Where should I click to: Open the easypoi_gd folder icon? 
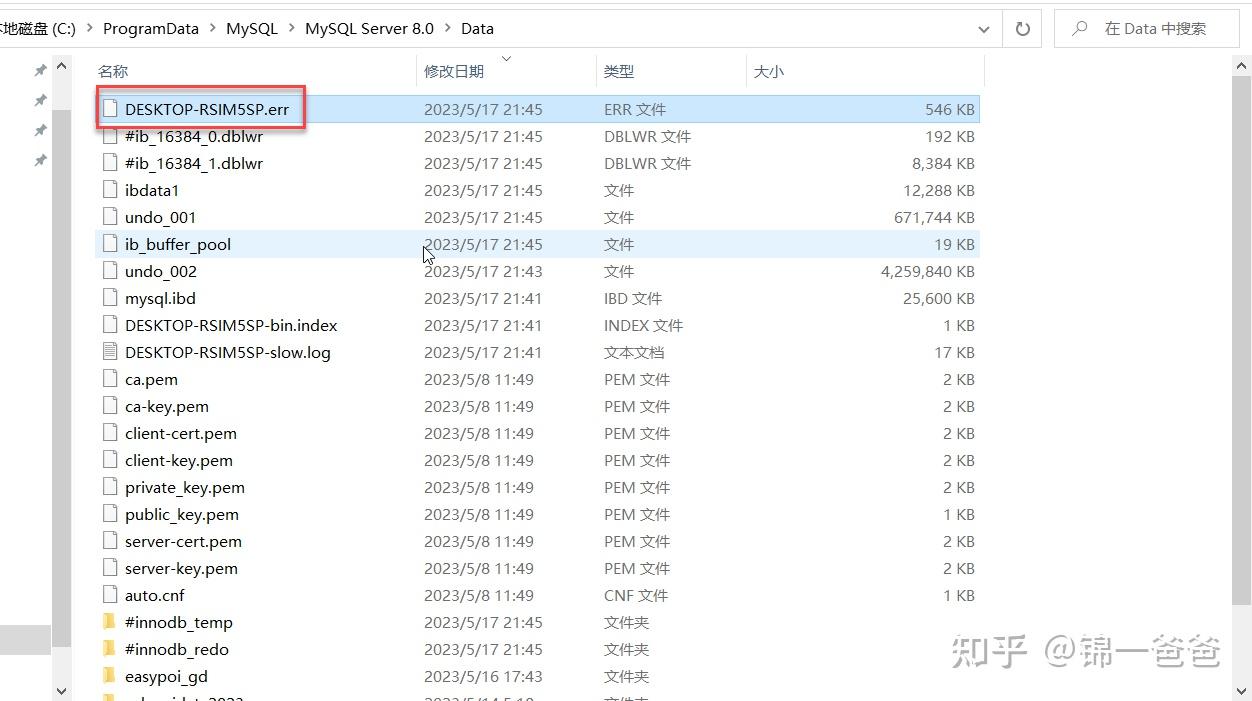coord(110,676)
